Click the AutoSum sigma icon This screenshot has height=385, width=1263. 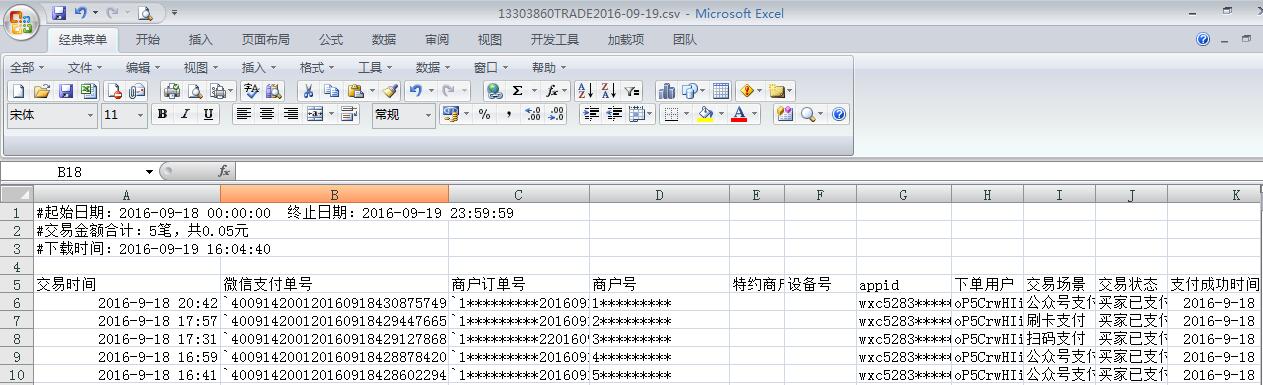coord(517,90)
